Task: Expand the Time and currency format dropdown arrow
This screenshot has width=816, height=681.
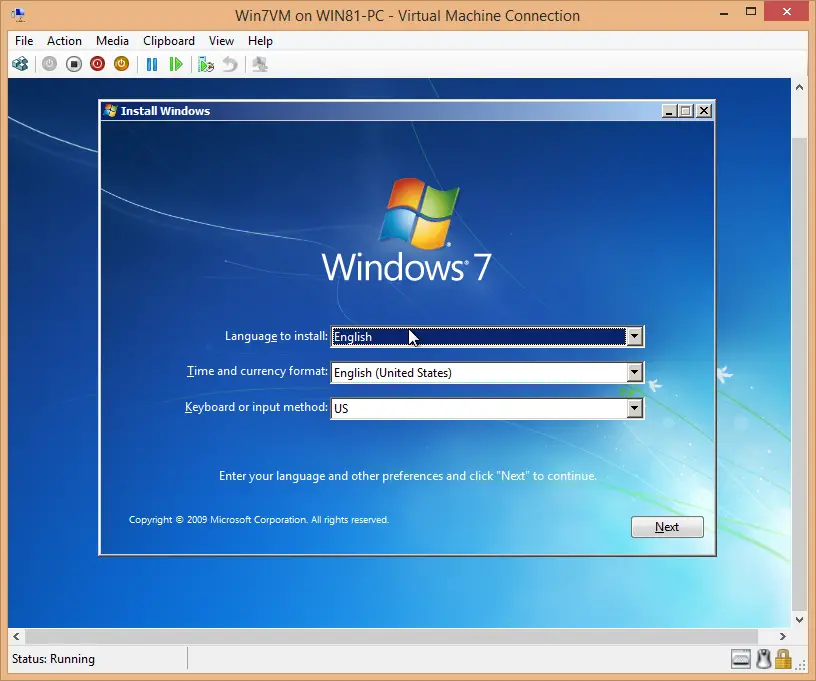Action: coord(634,372)
